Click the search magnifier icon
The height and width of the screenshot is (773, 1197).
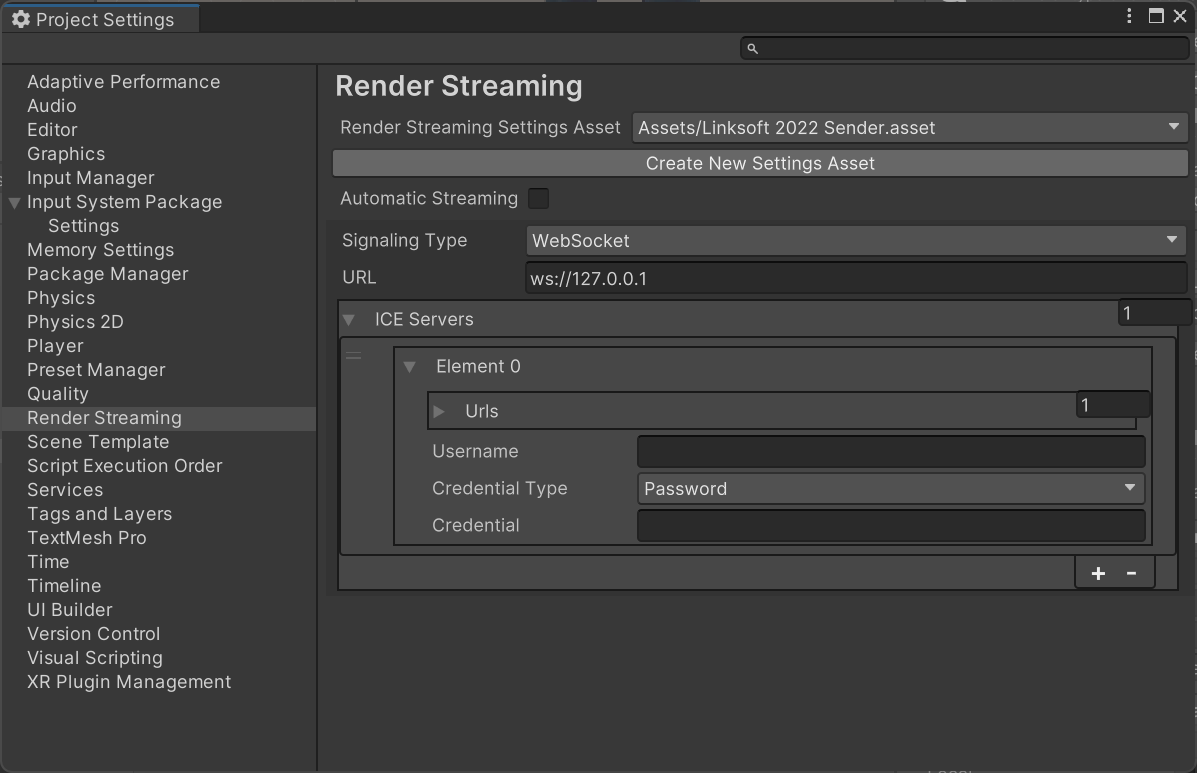pos(753,48)
